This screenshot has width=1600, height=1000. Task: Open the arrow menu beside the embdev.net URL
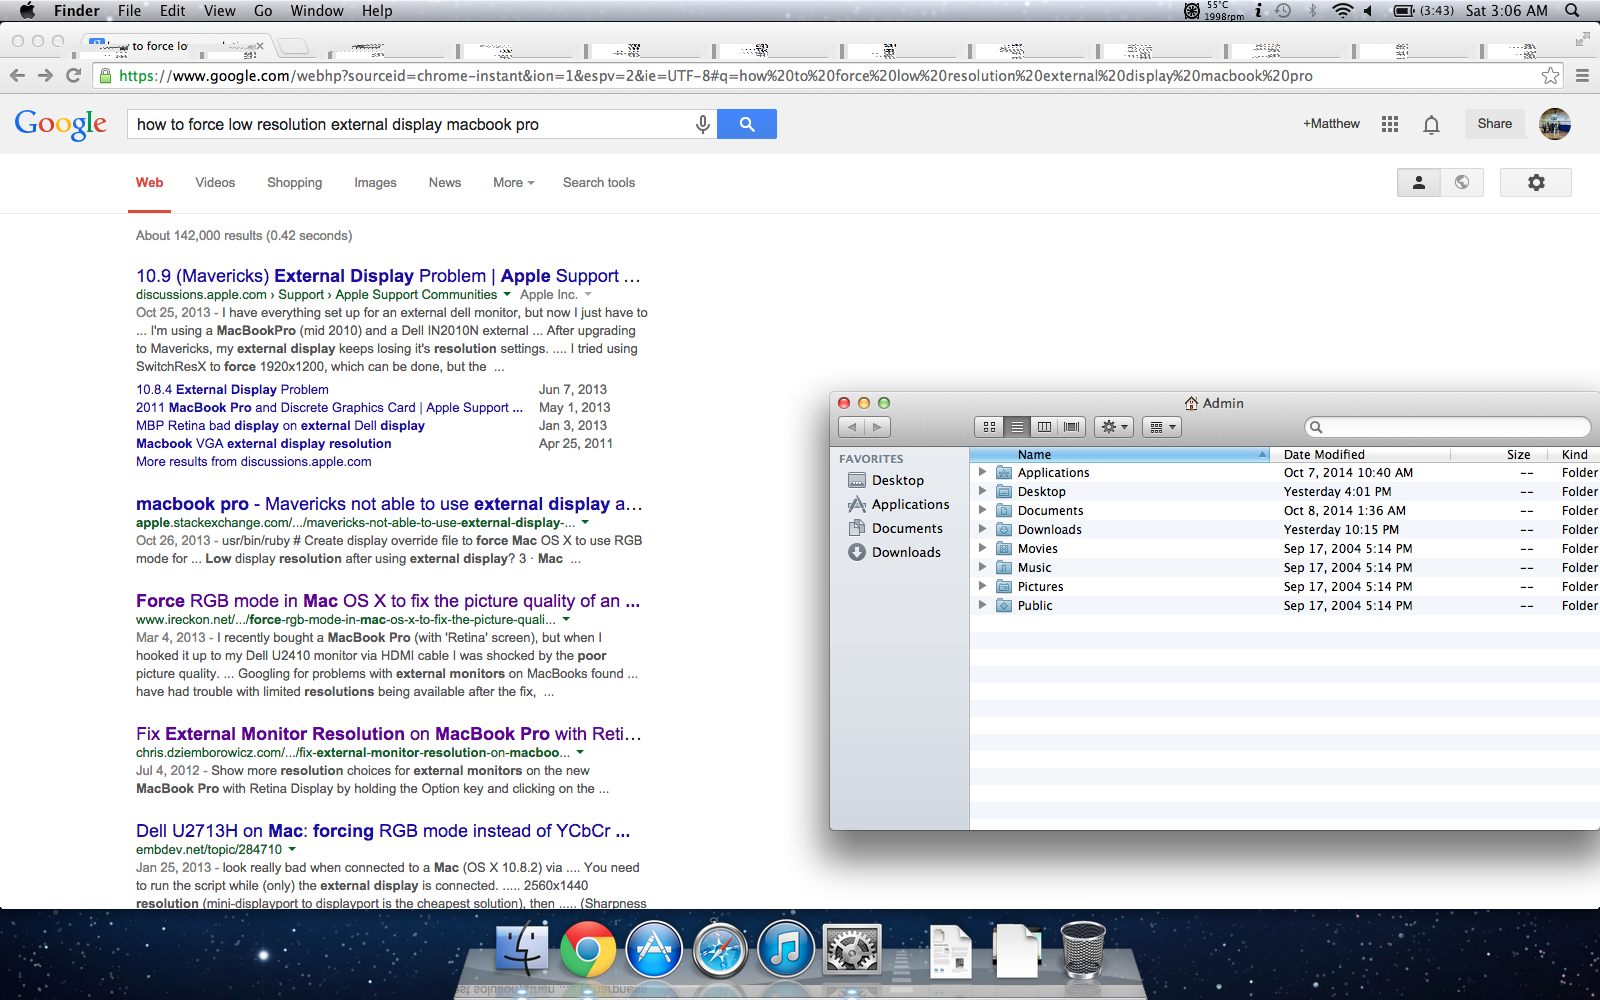(292, 850)
